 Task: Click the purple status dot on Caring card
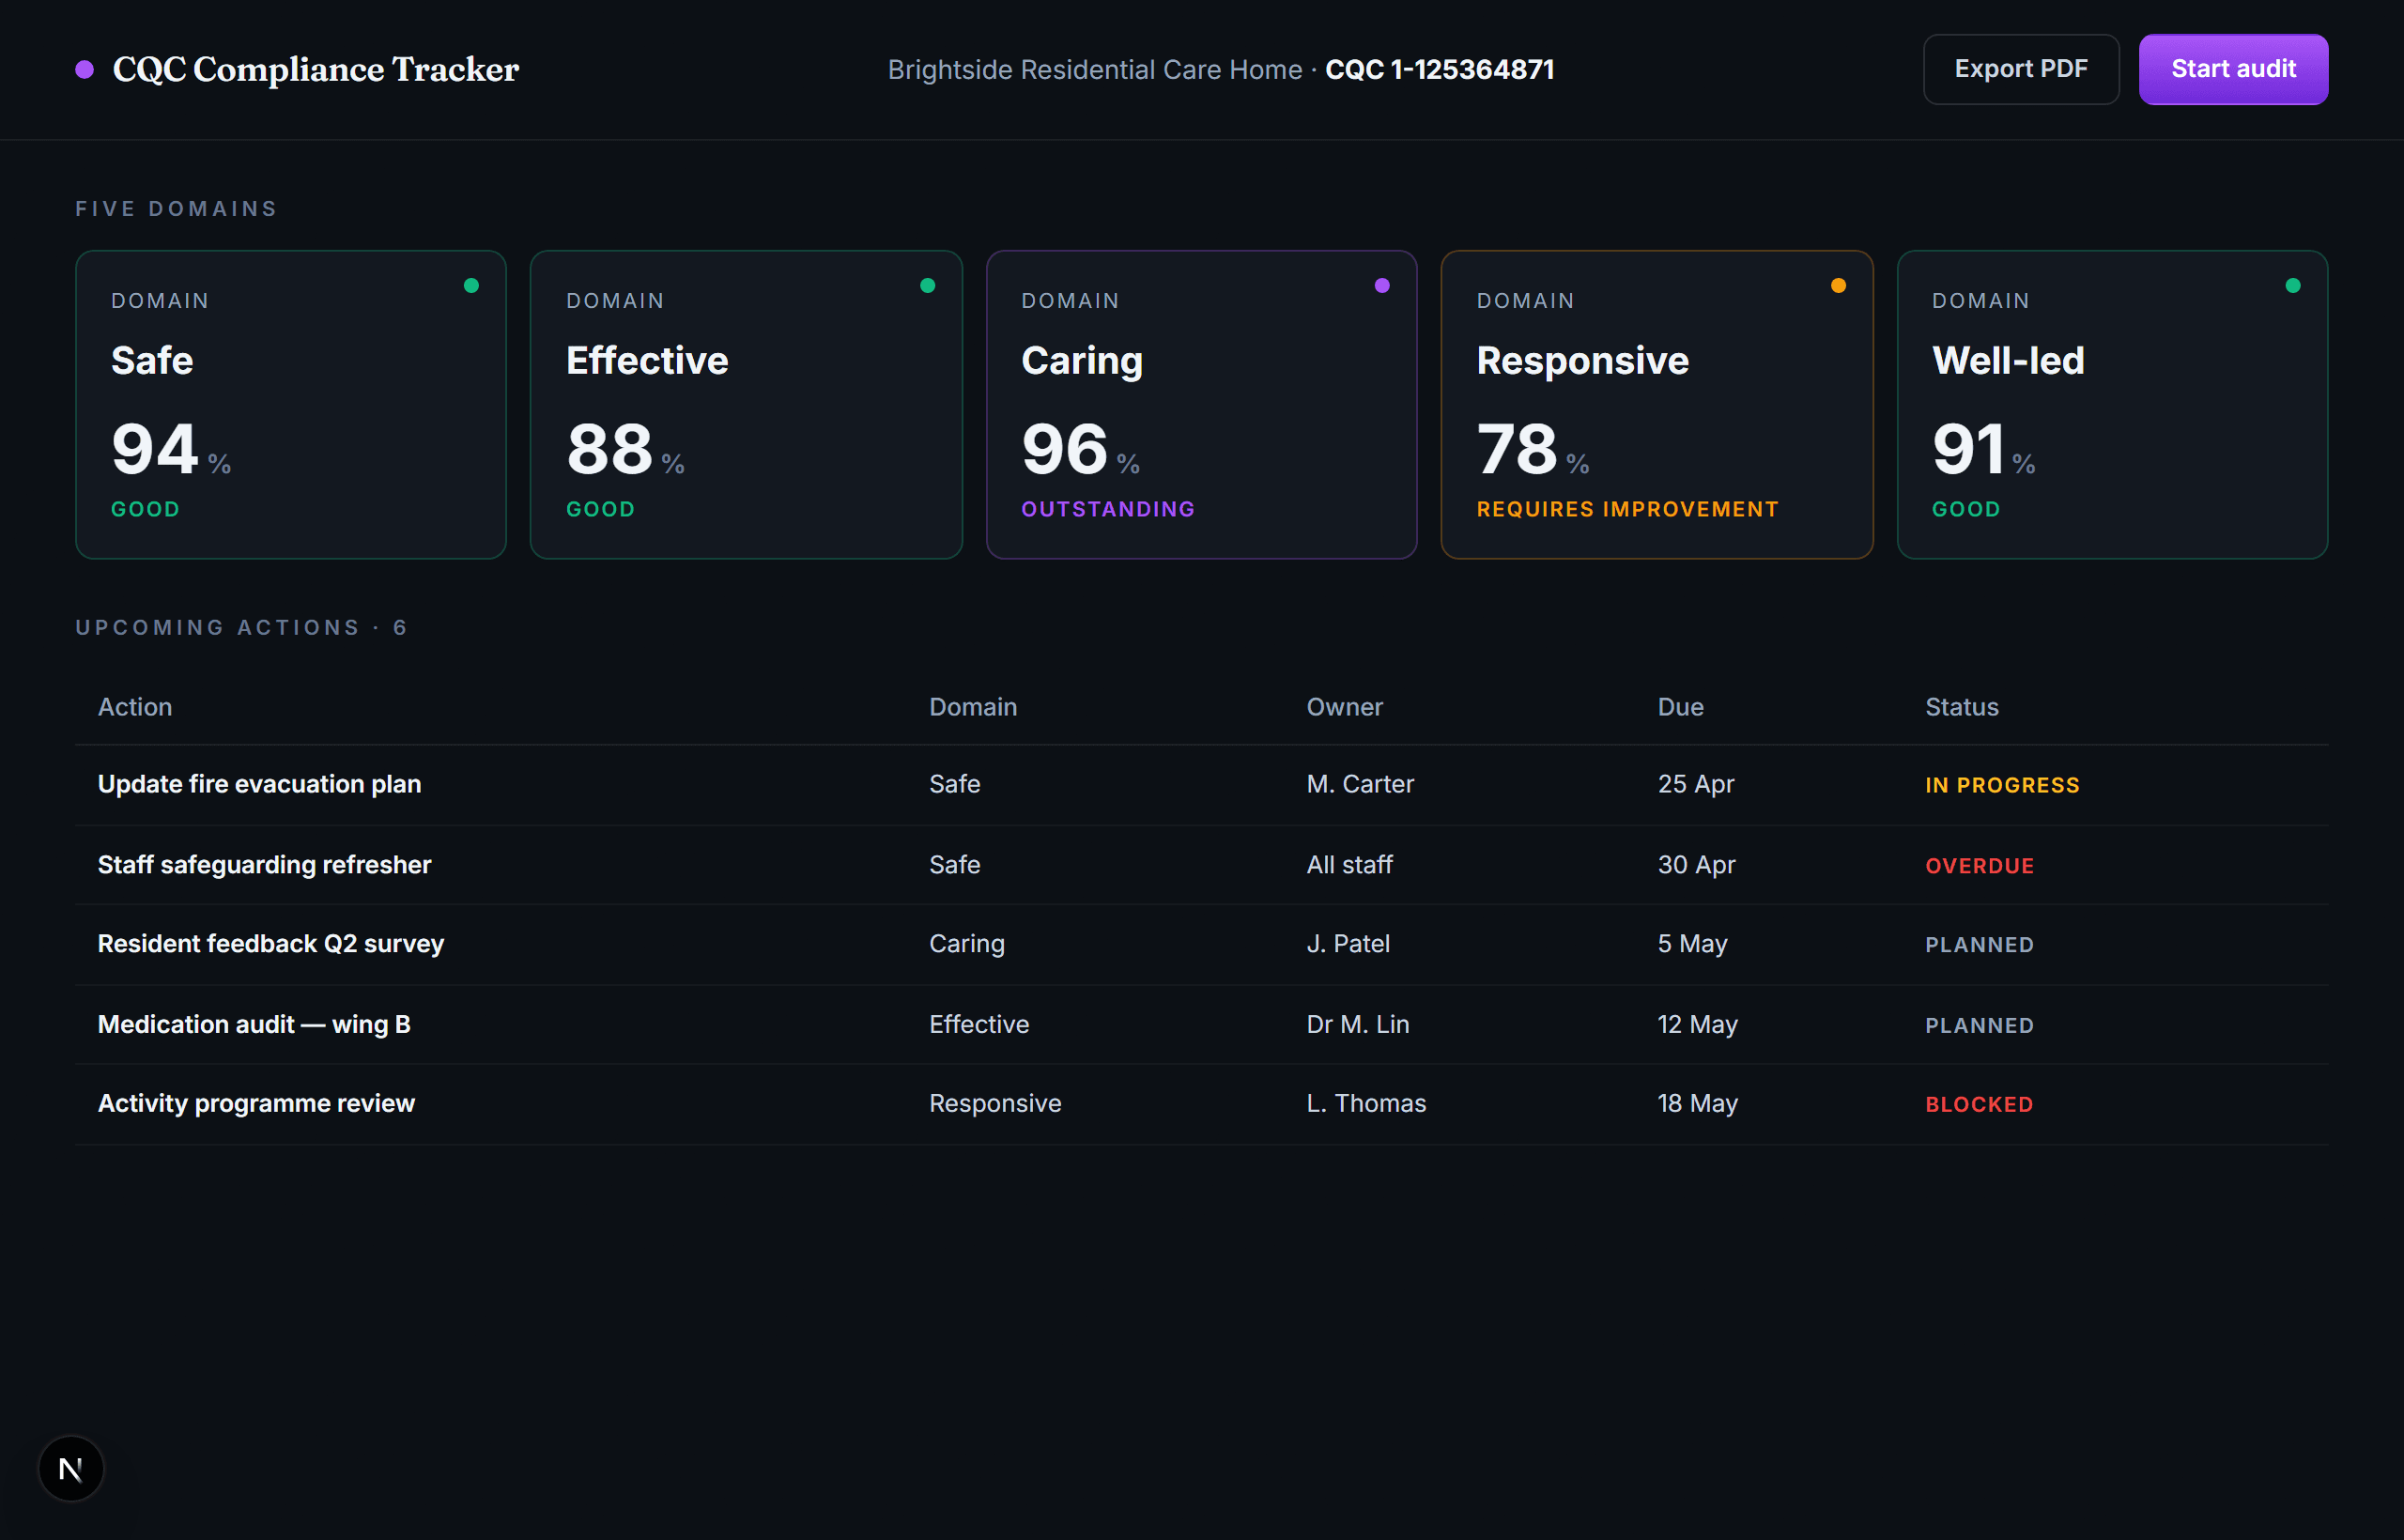(1382, 286)
